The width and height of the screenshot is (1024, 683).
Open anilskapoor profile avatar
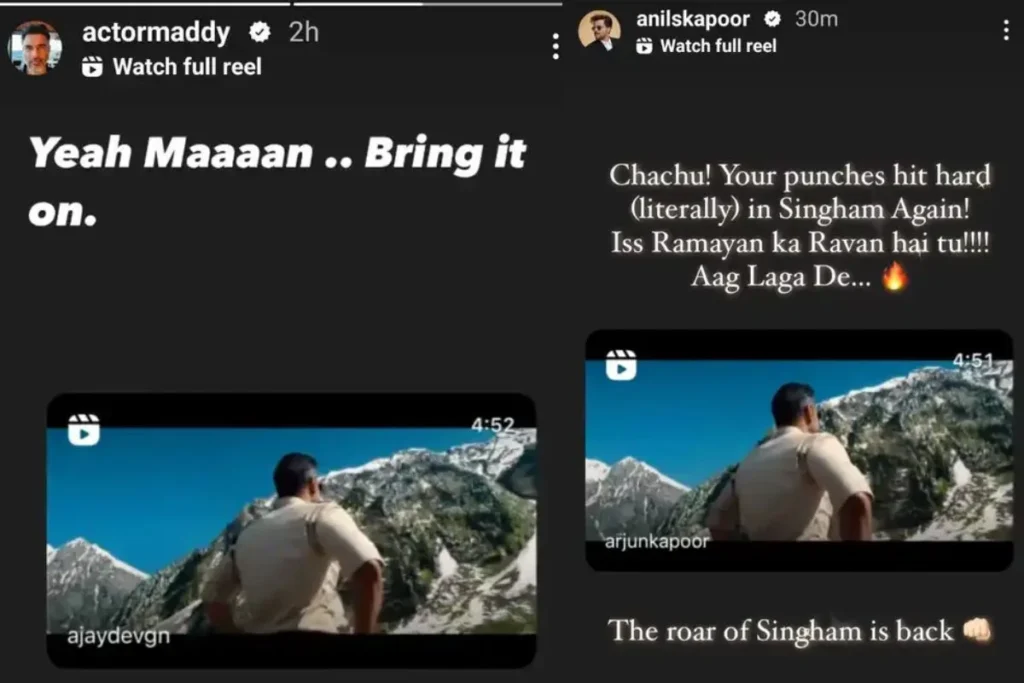click(x=600, y=30)
